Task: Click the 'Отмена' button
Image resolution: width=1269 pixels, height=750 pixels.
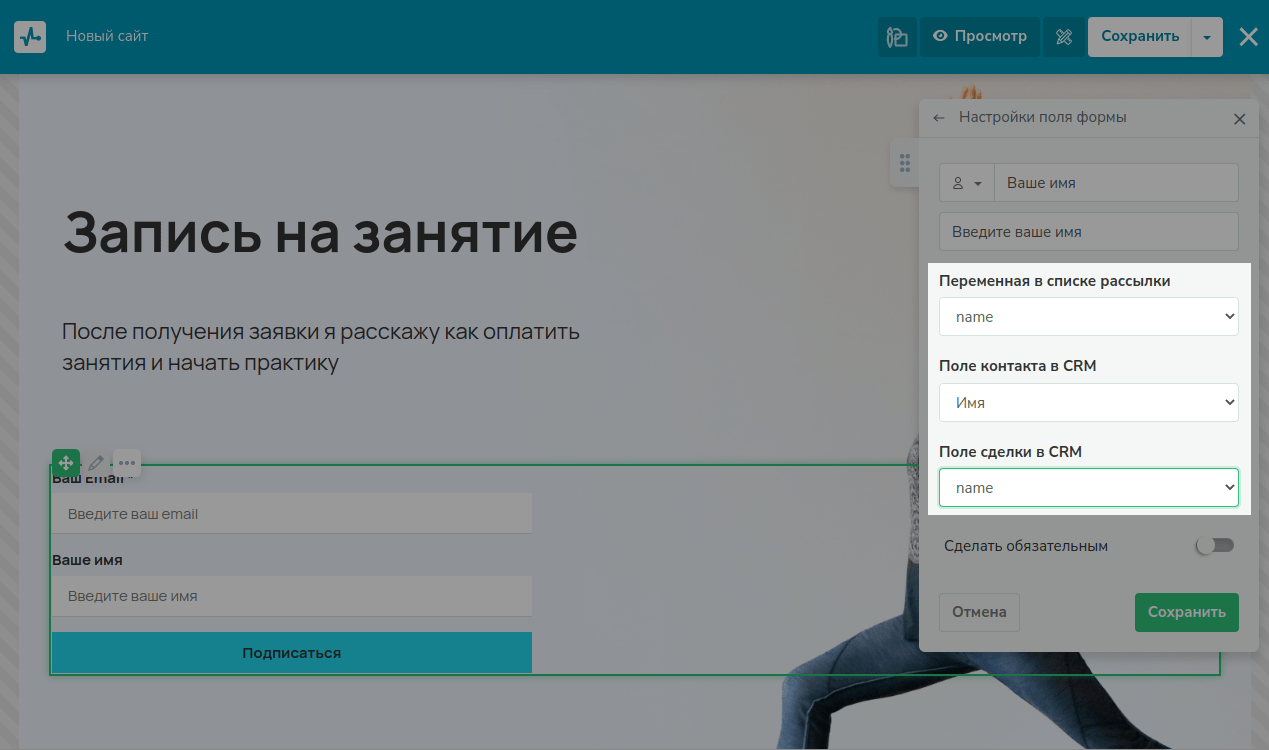Action: coord(979,612)
